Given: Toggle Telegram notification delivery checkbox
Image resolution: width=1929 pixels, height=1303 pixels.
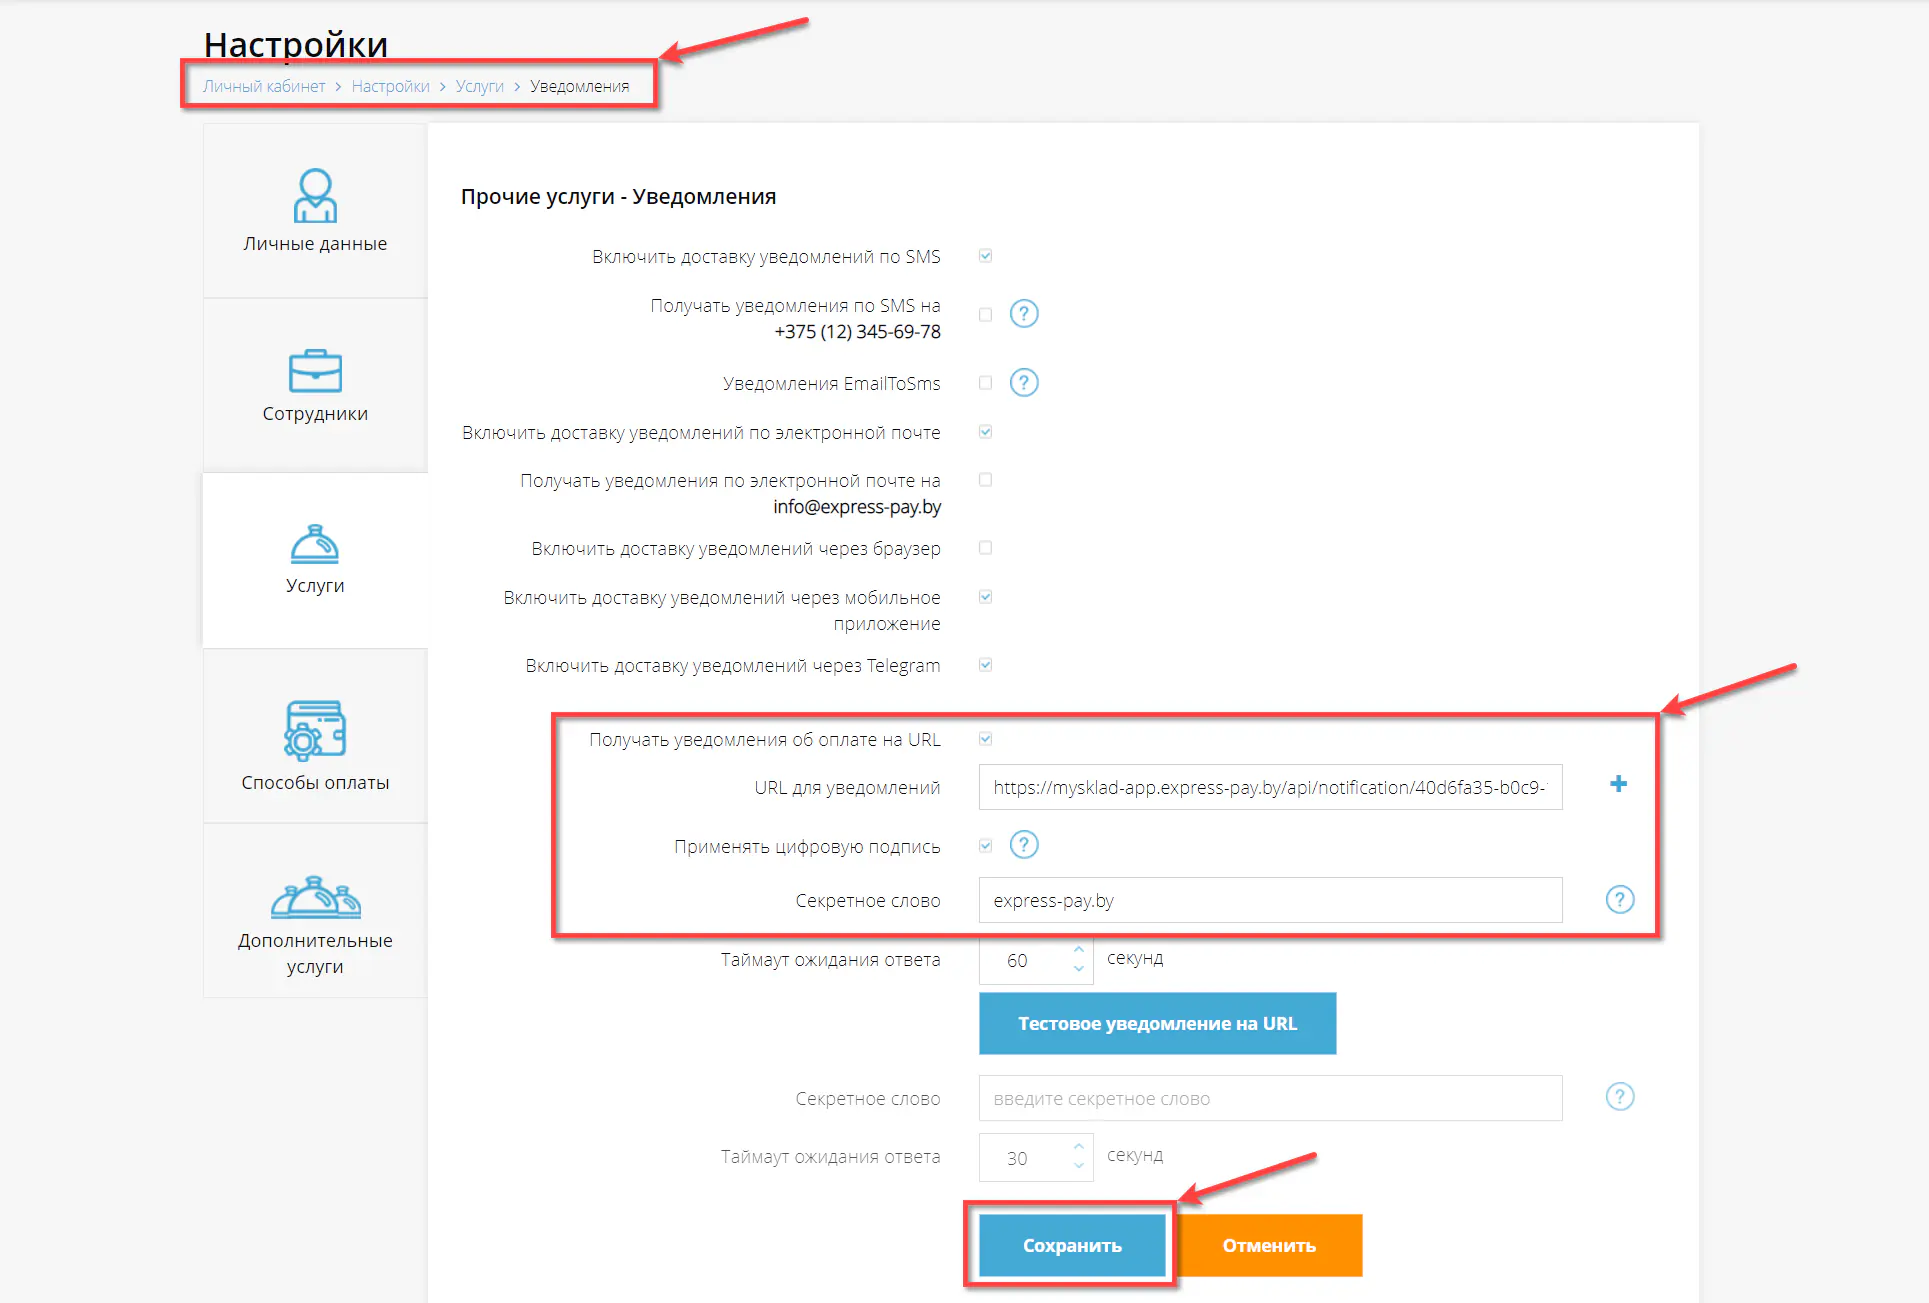Looking at the screenshot, I should point(985,665).
